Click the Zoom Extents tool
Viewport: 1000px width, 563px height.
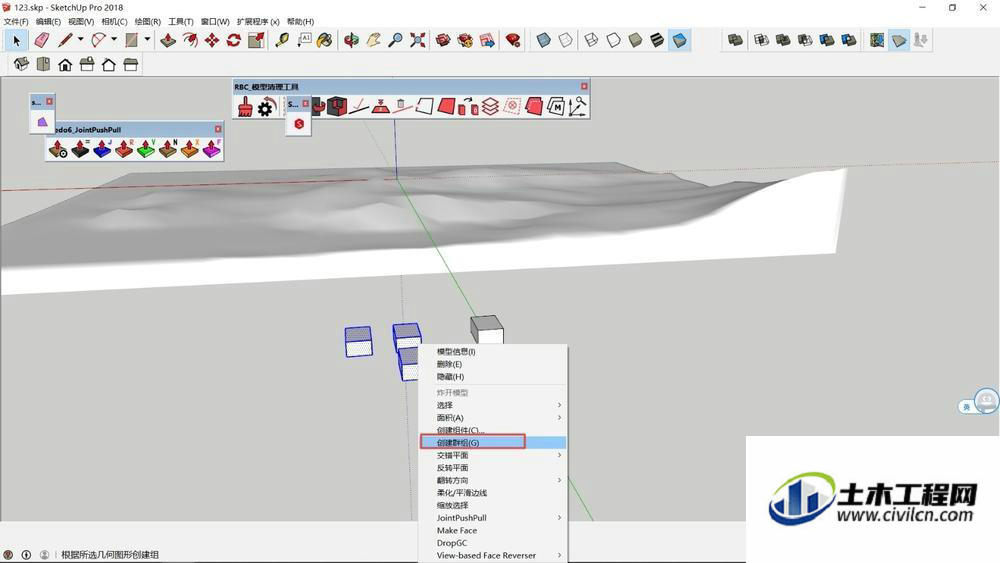click(418, 40)
